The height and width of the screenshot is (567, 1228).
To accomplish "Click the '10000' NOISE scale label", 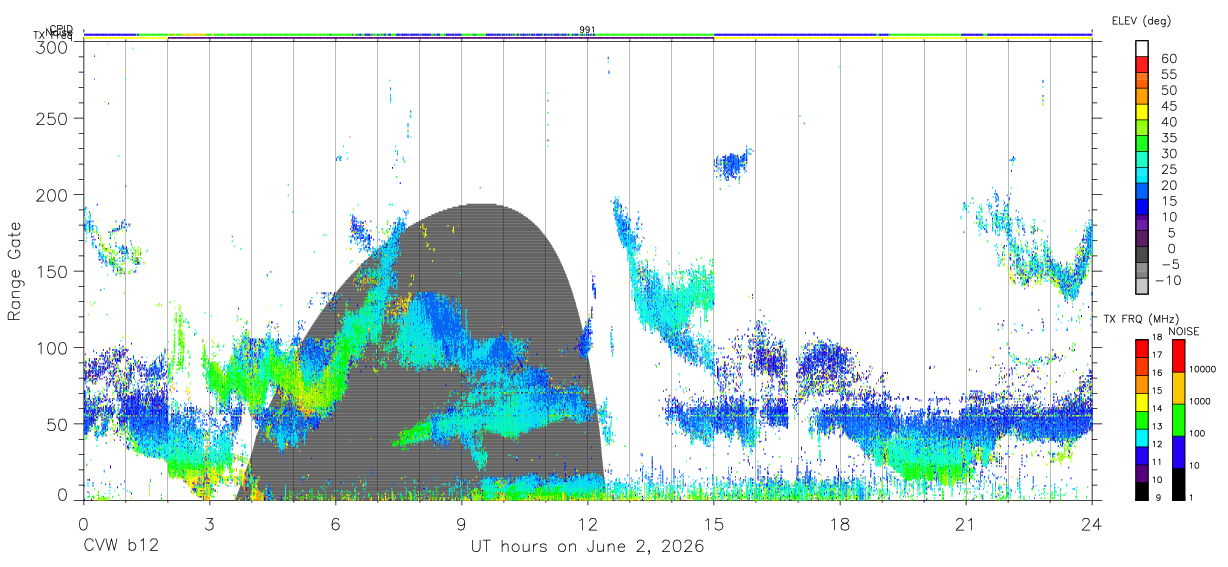I will click(1204, 370).
